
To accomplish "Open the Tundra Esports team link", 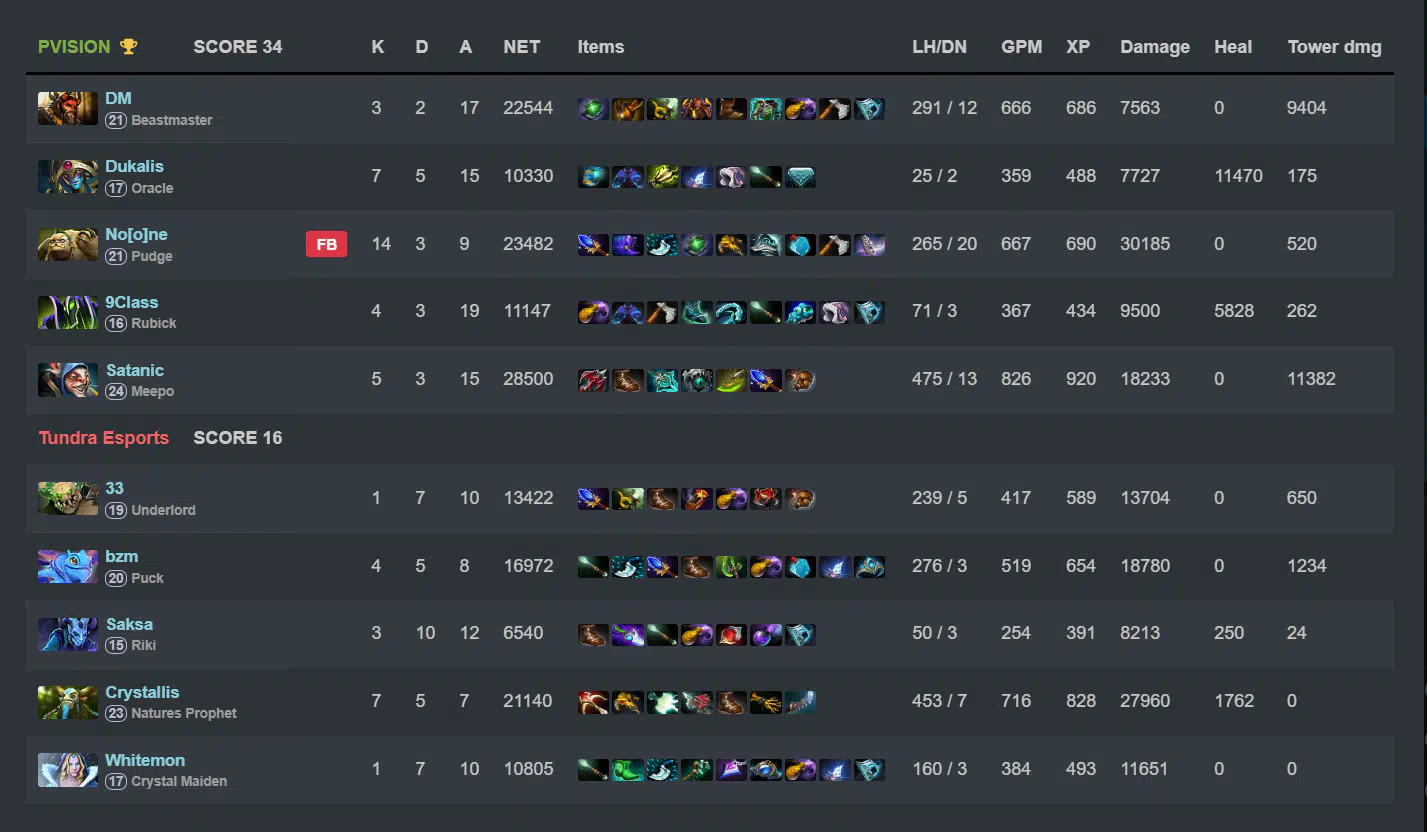I will click(x=104, y=438).
